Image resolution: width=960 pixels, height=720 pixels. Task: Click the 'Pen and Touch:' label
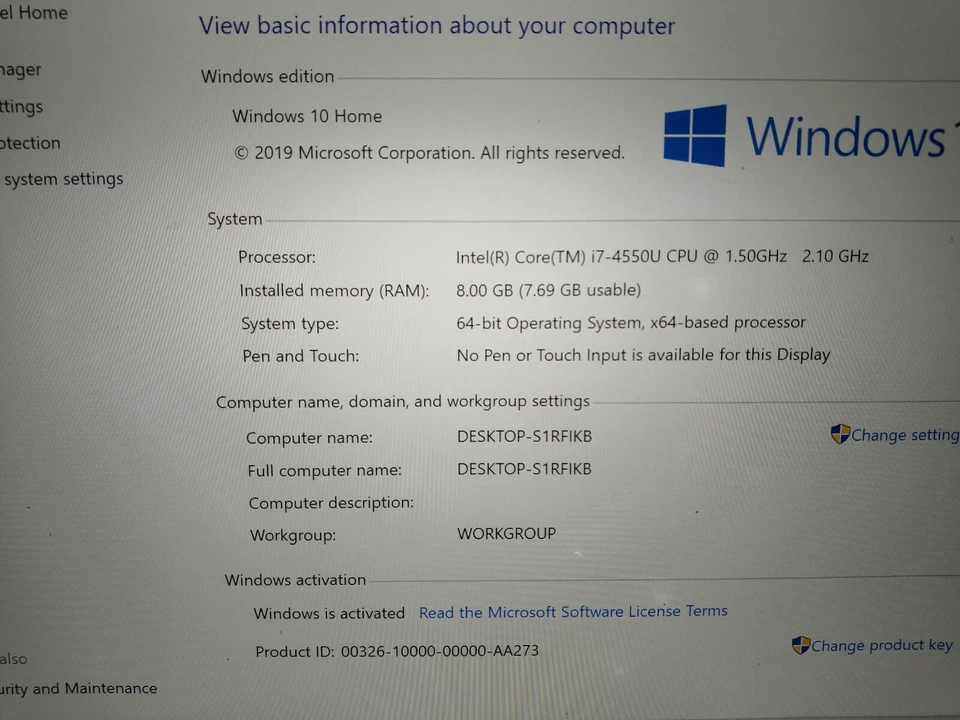point(301,356)
